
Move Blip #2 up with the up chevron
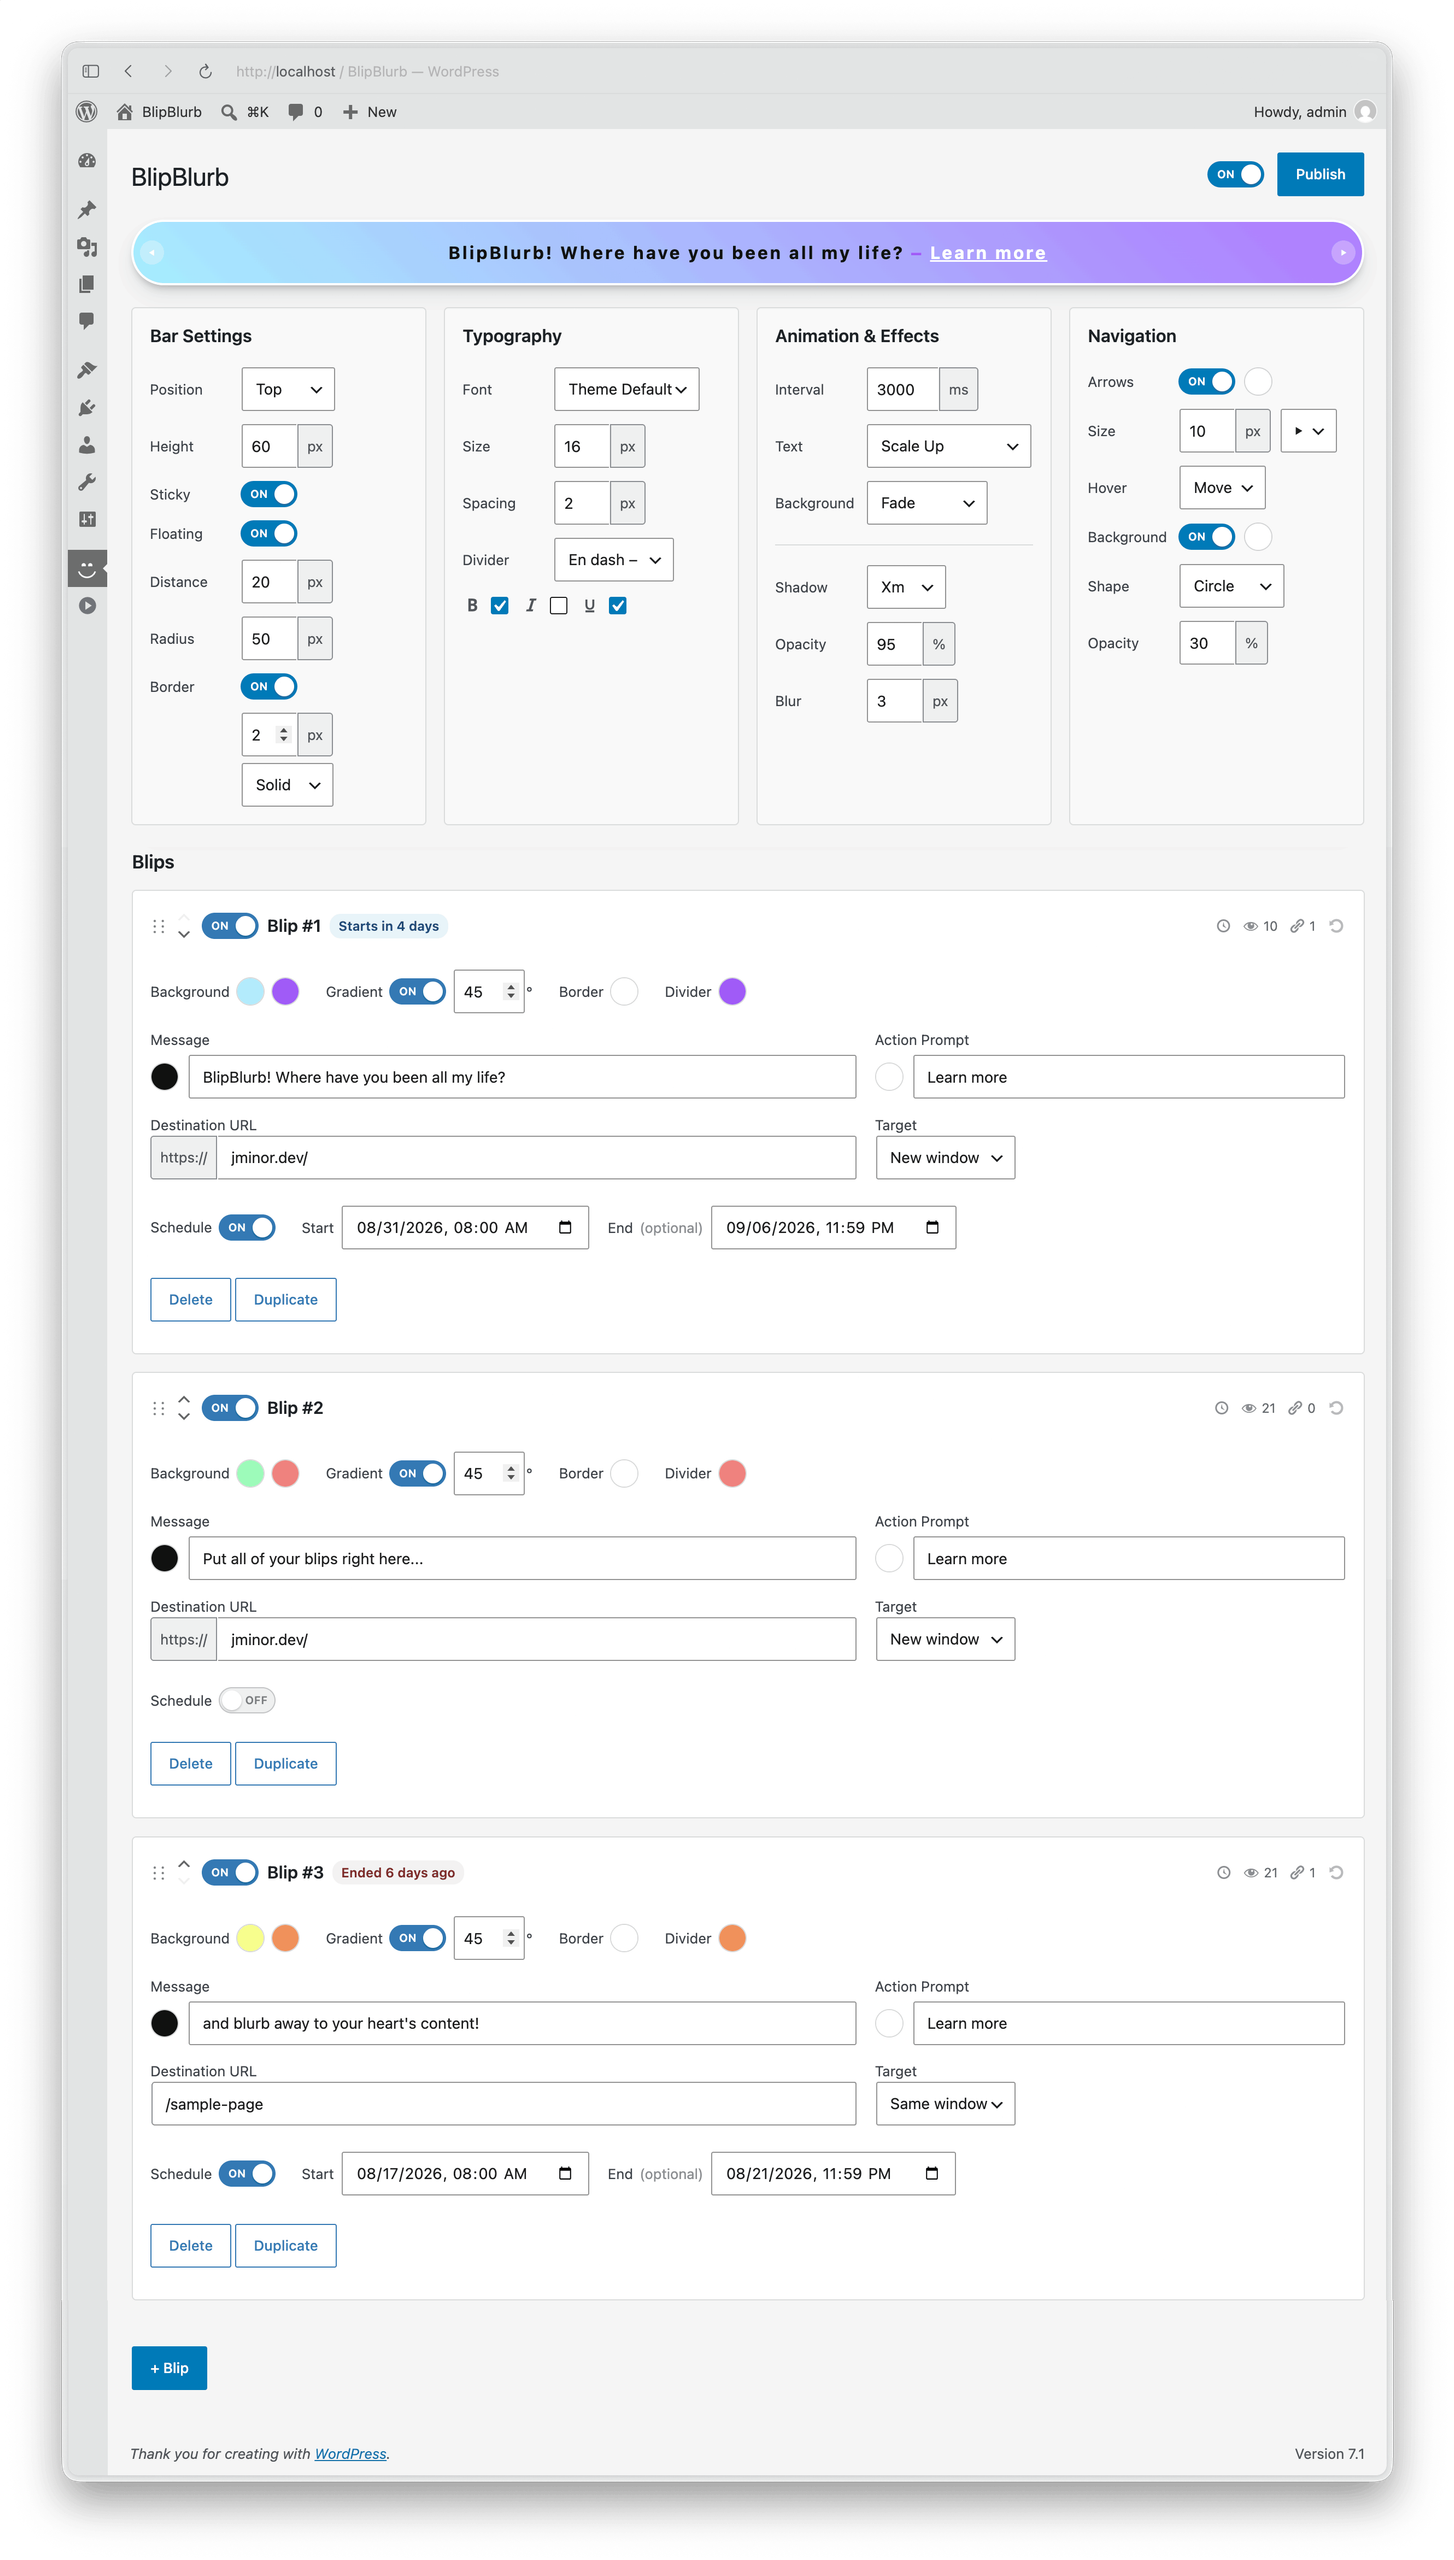point(184,1399)
